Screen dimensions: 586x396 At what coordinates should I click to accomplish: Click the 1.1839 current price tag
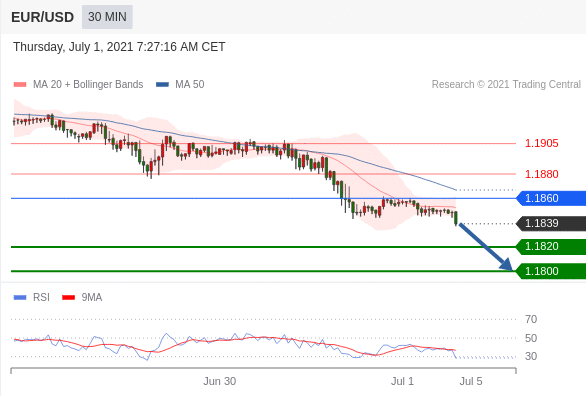[x=551, y=223]
